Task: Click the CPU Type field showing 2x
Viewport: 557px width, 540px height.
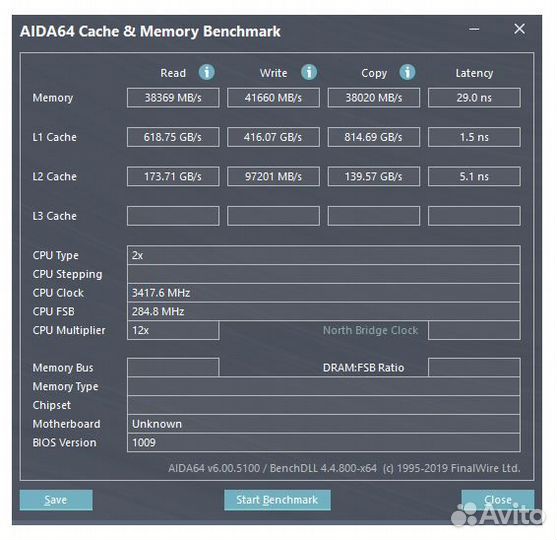Action: pyautogui.click(x=324, y=255)
